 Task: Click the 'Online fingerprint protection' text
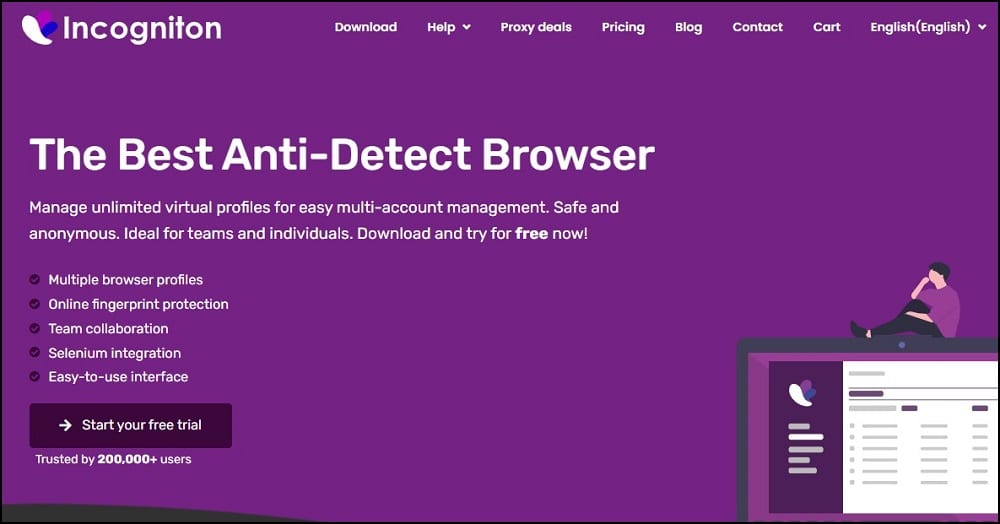(x=138, y=304)
